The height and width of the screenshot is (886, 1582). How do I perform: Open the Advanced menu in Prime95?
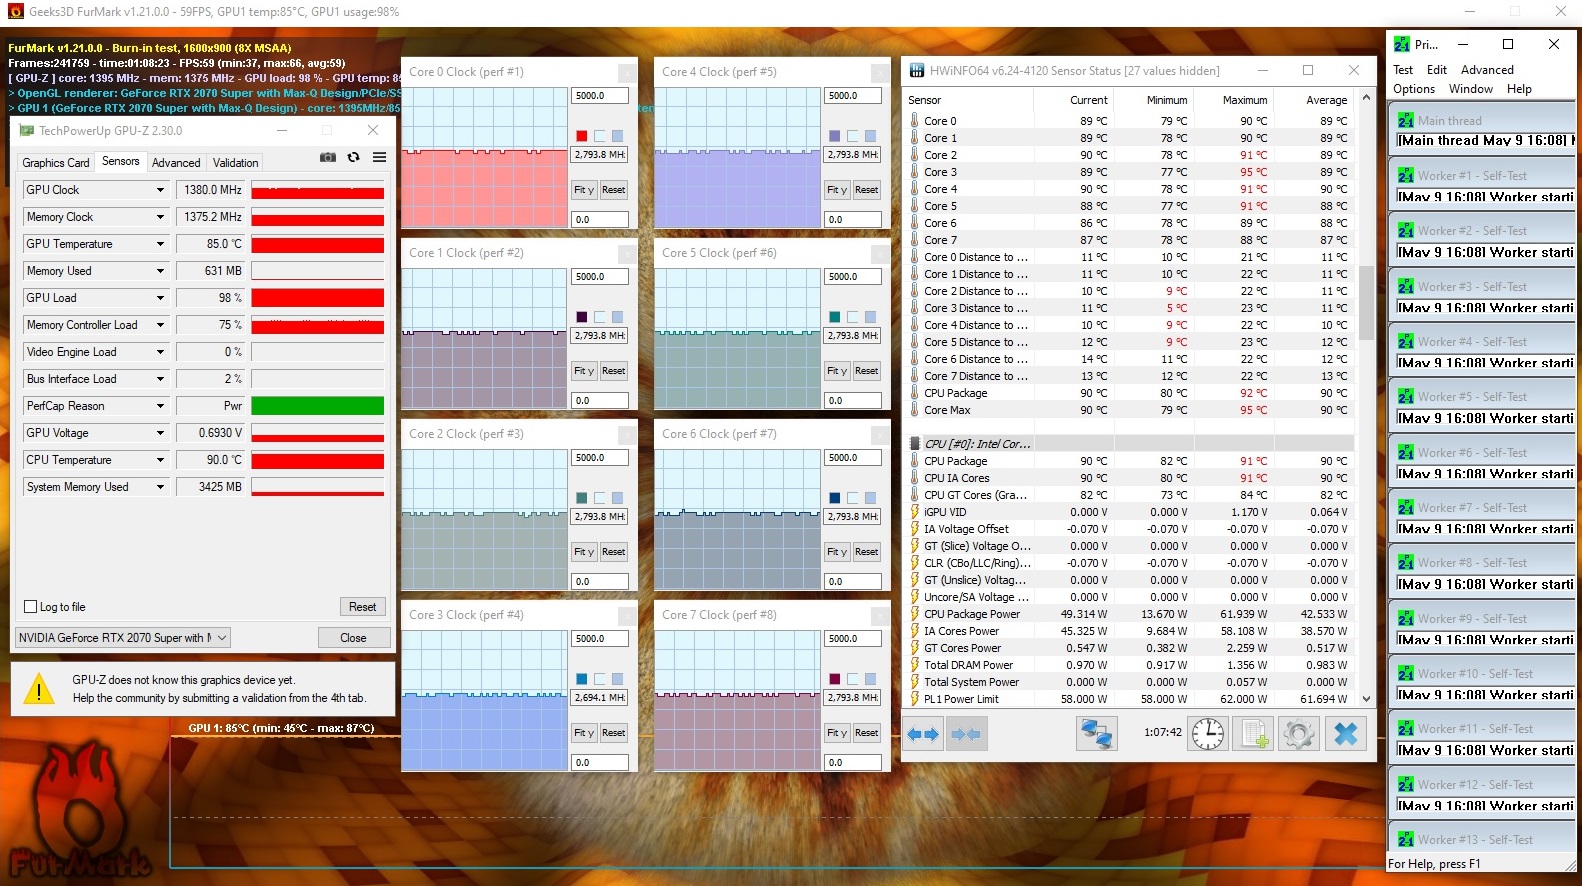[1487, 70]
